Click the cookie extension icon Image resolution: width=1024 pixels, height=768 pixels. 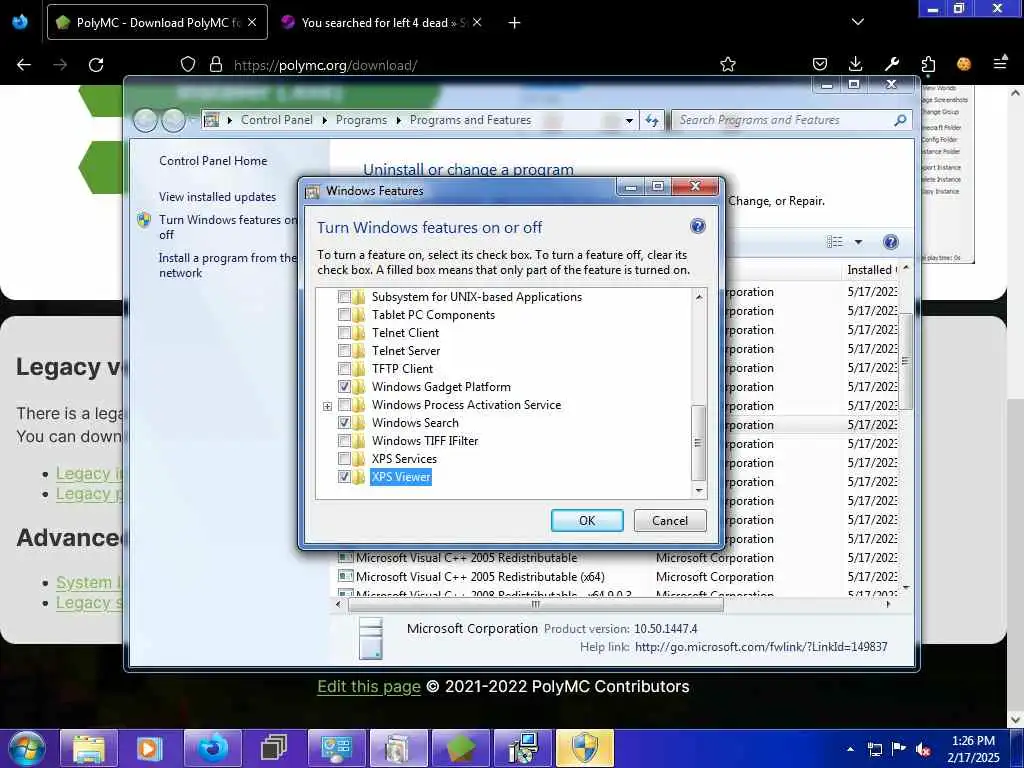coord(964,64)
